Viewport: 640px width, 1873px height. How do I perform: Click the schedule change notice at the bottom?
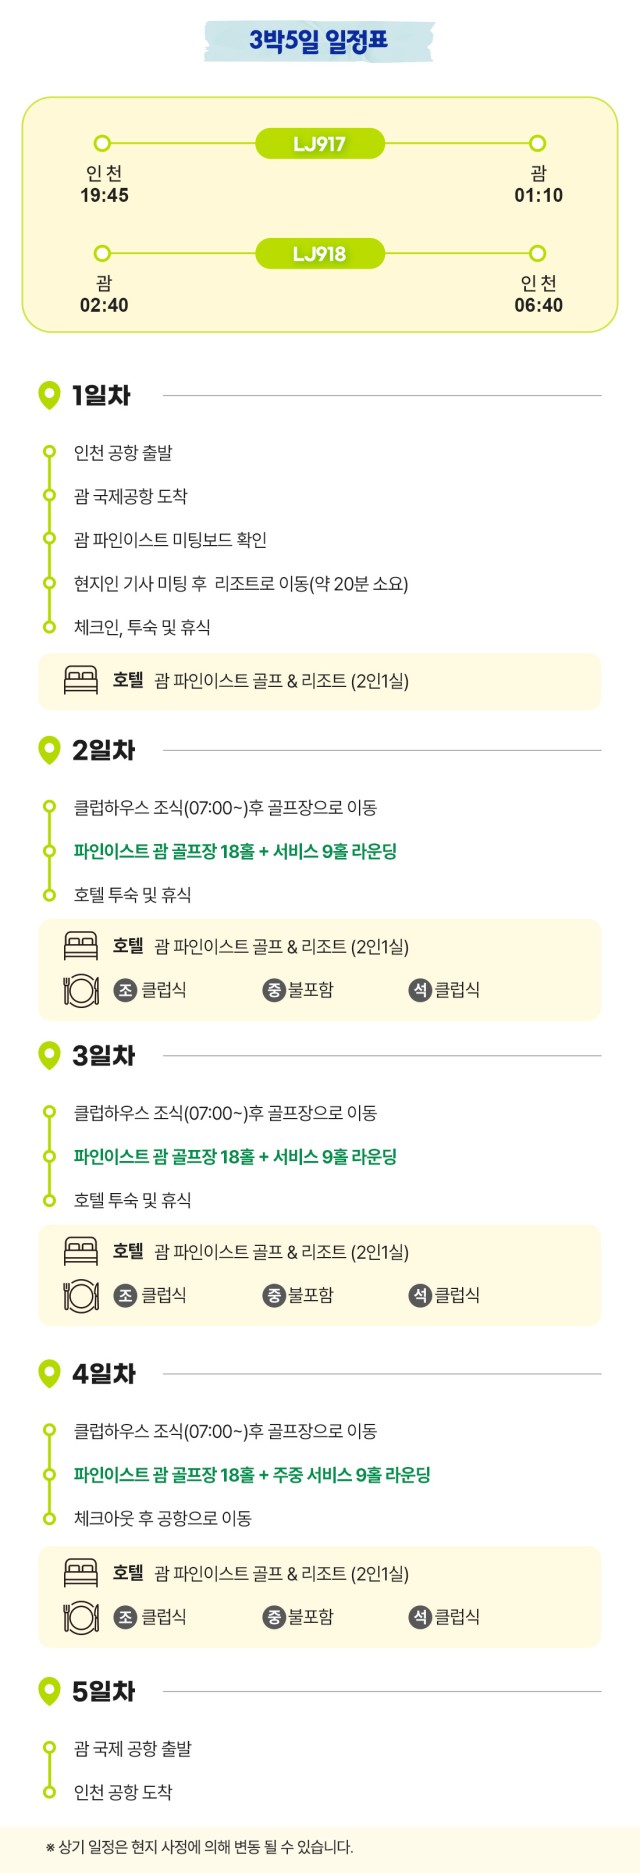[x=199, y=1847]
